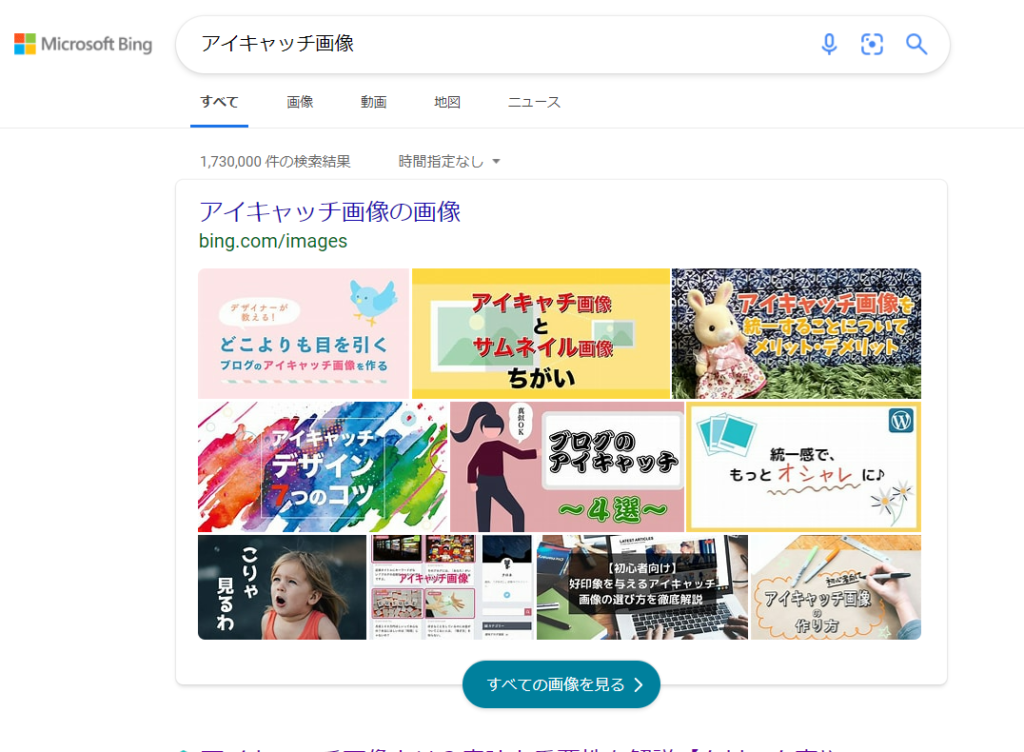Open the 地図 tab
Screen dimensions: 1024x752
coord(447,102)
